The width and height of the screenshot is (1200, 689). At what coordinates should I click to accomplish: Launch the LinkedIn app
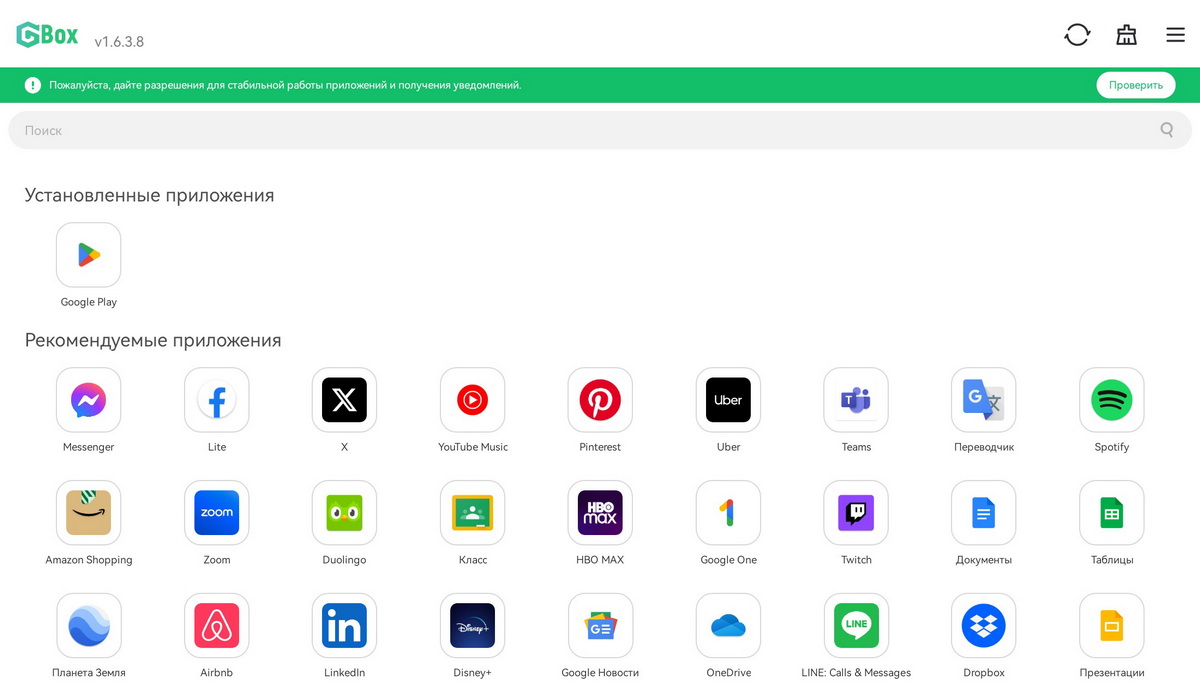[344, 626]
